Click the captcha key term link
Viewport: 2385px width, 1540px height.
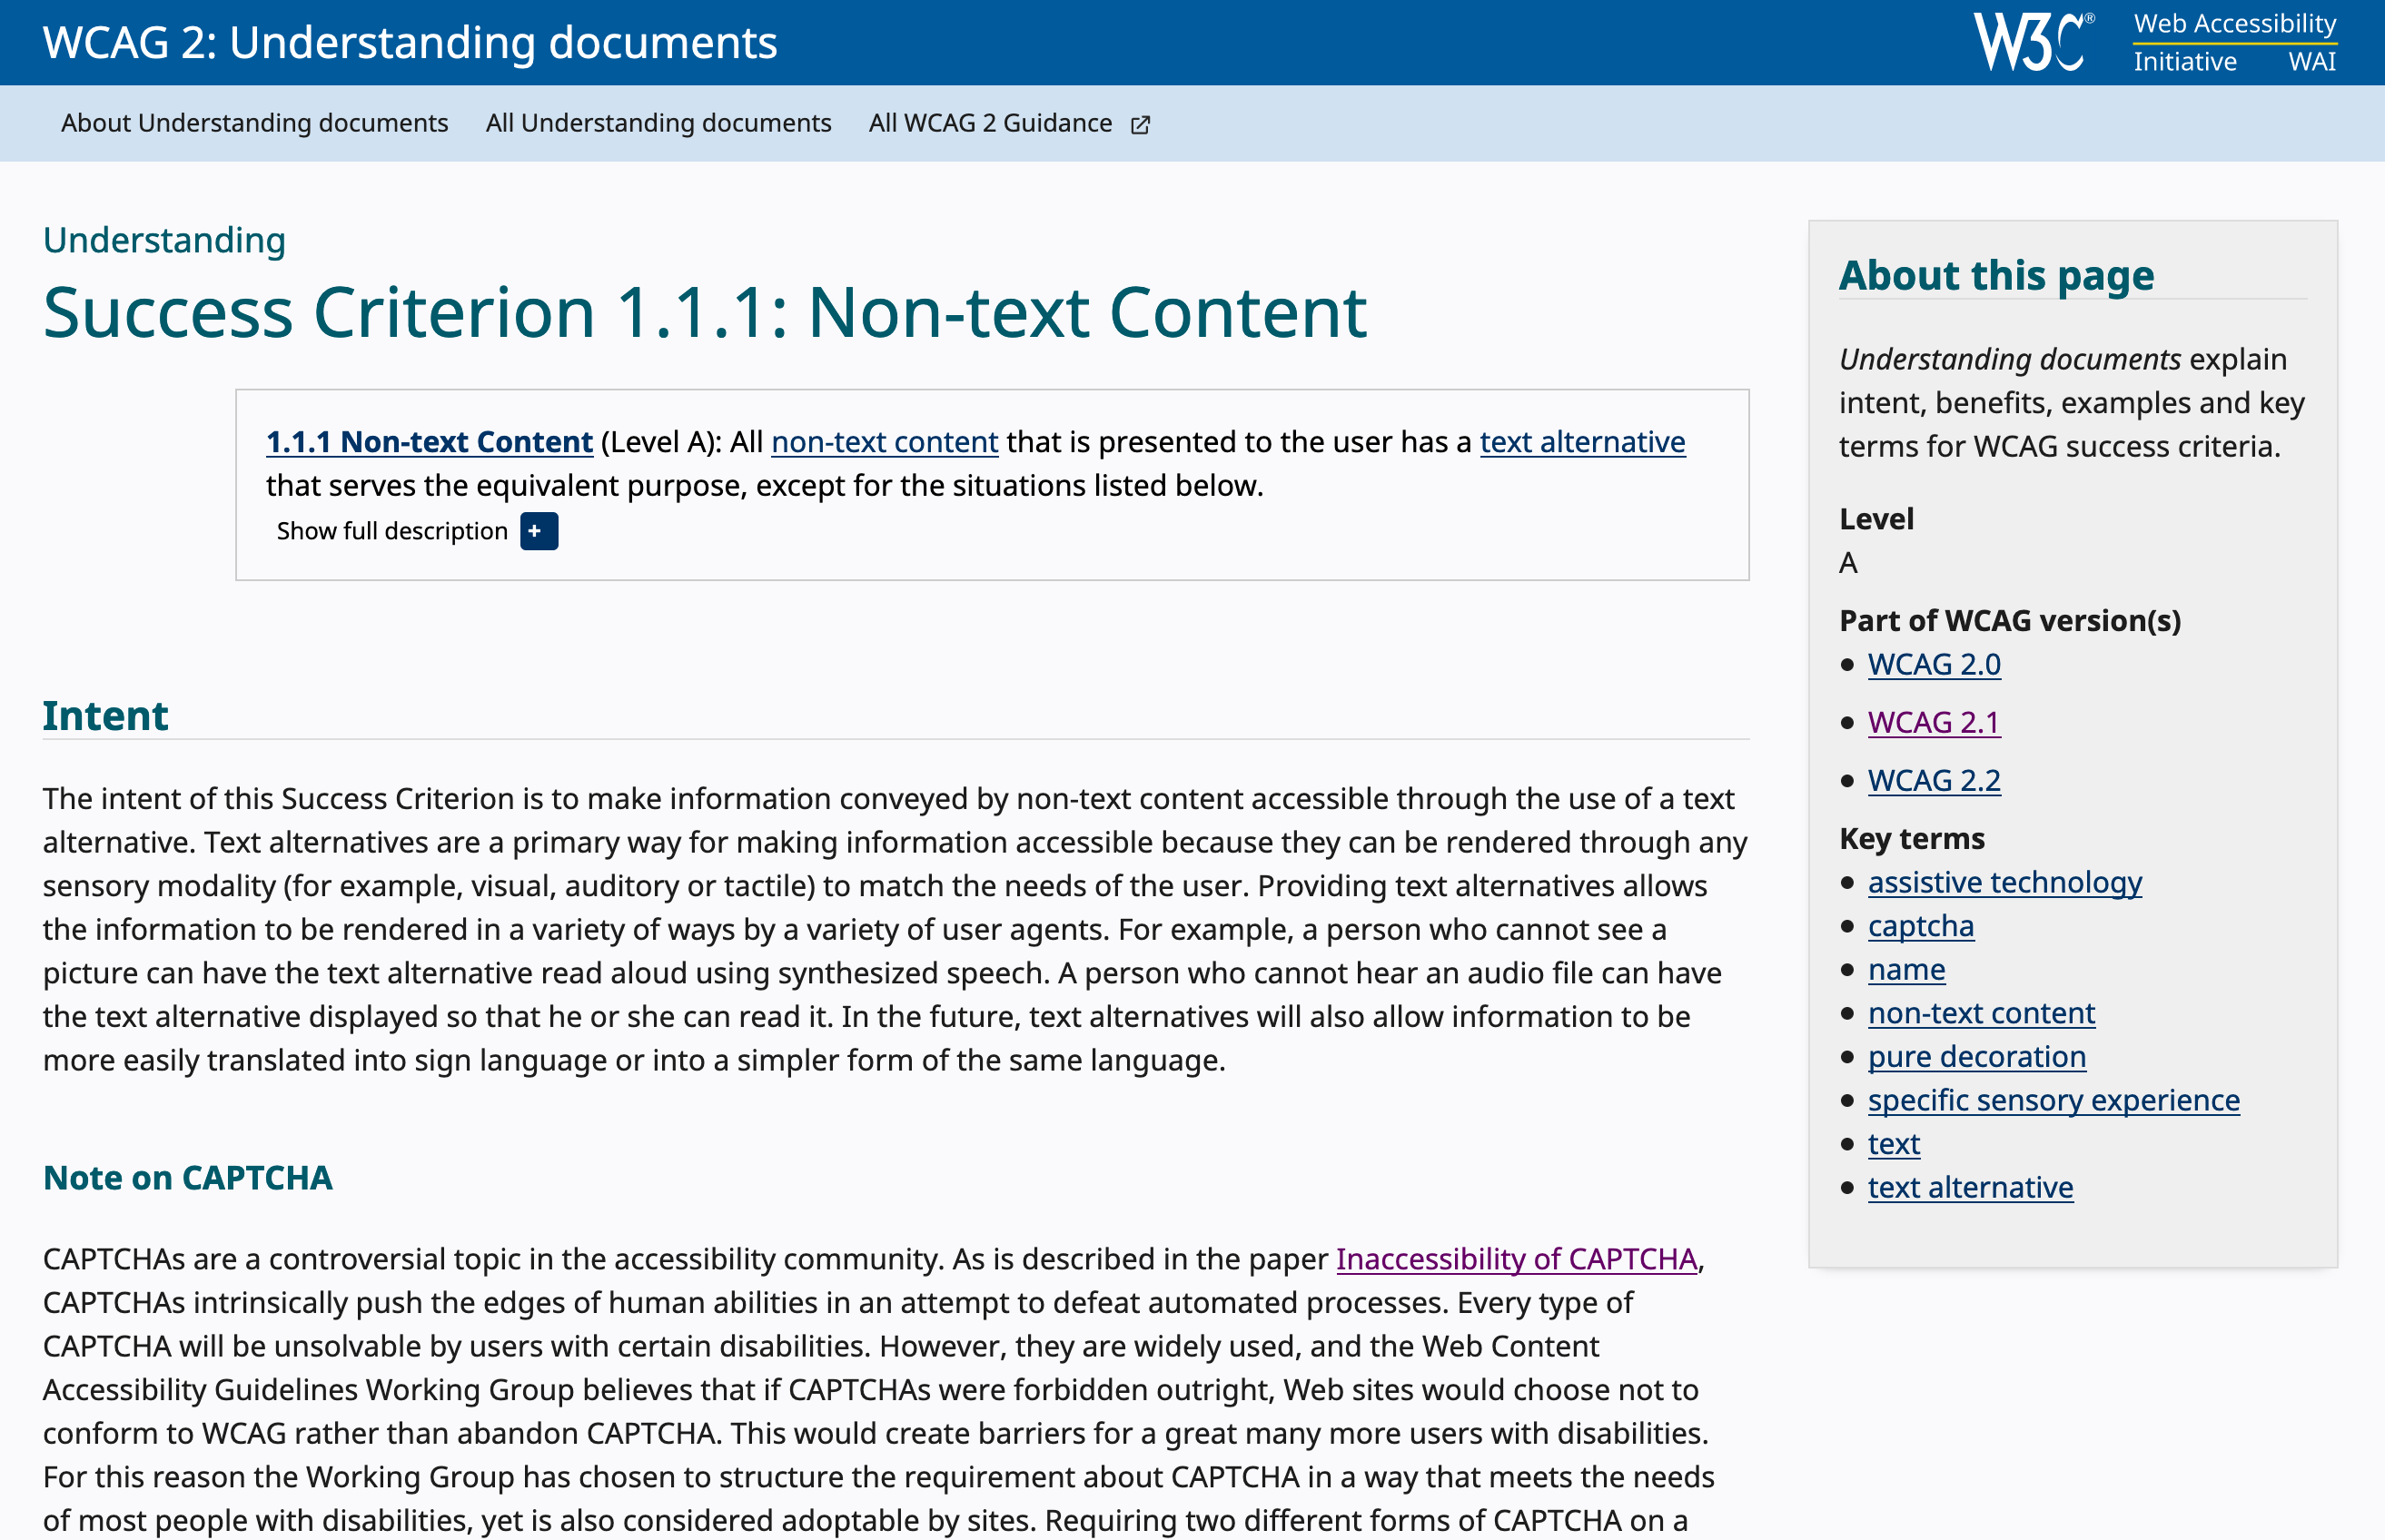click(1920, 926)
